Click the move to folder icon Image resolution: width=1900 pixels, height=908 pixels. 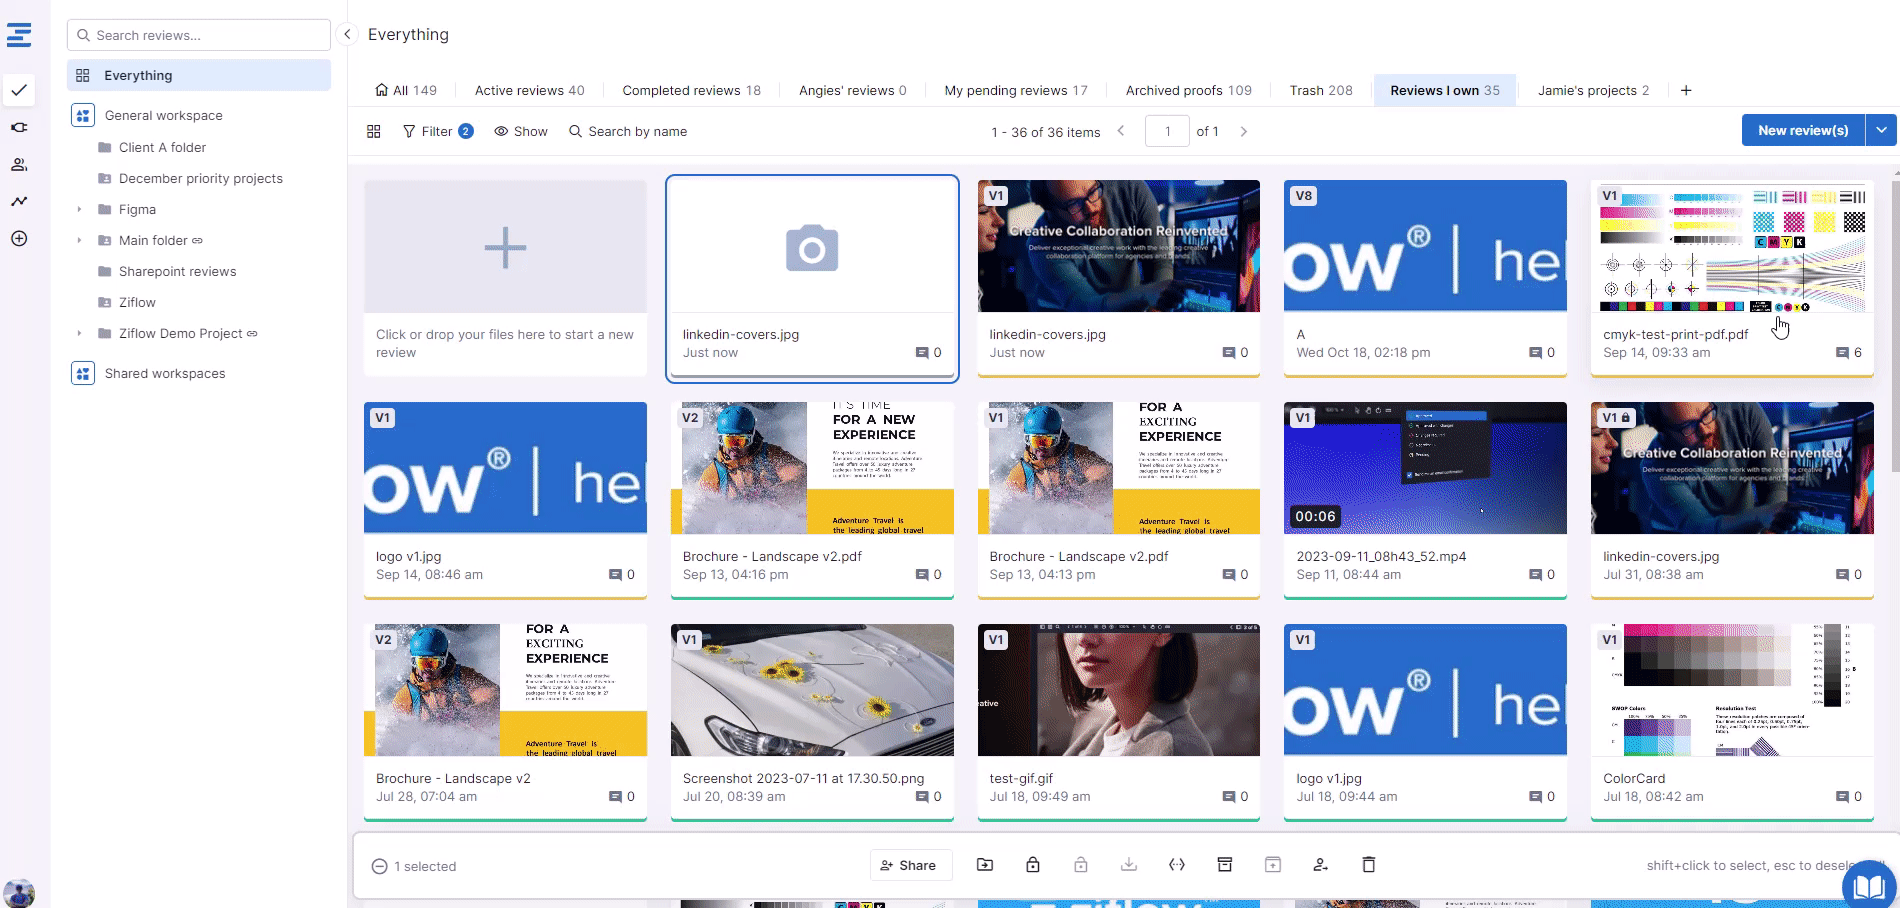pyautogui.click(x=985, y=865)
